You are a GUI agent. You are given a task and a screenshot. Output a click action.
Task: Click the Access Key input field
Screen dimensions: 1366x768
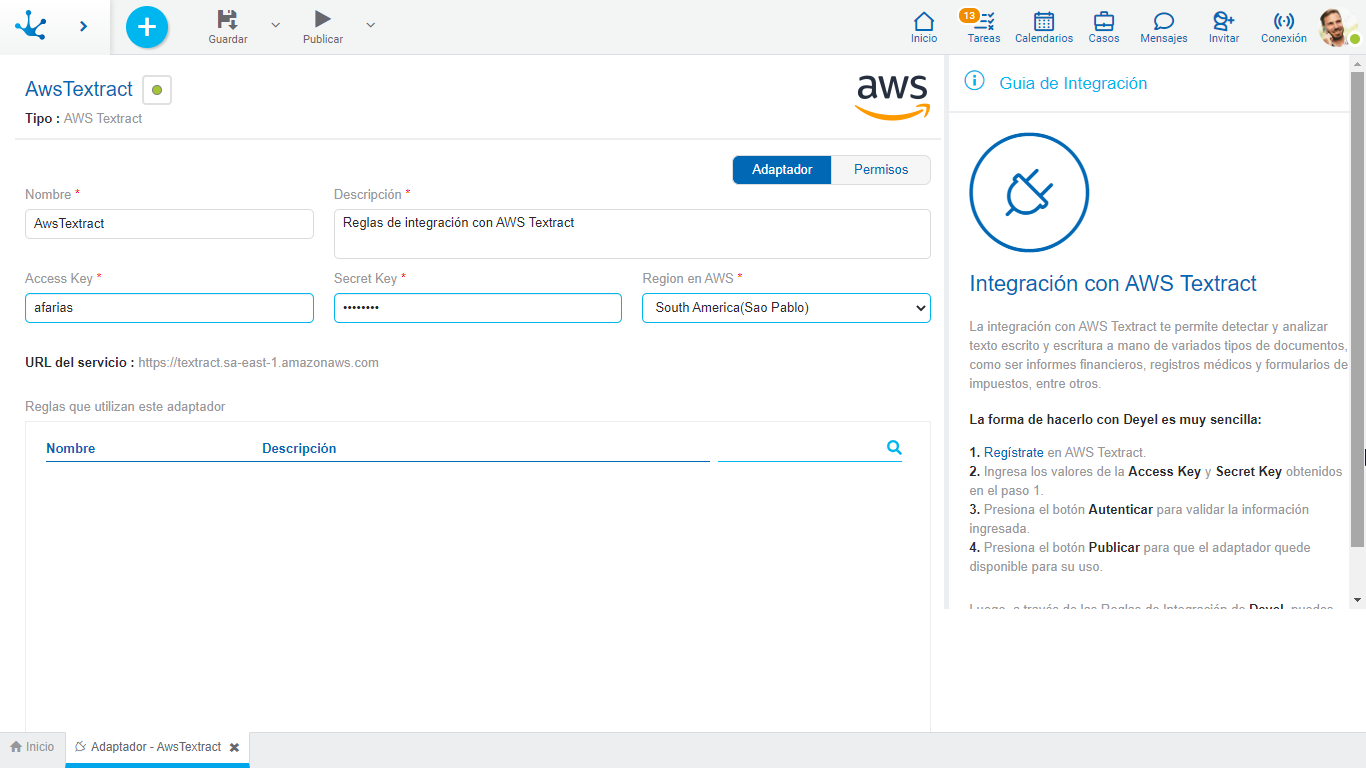[x=169, y=308]
